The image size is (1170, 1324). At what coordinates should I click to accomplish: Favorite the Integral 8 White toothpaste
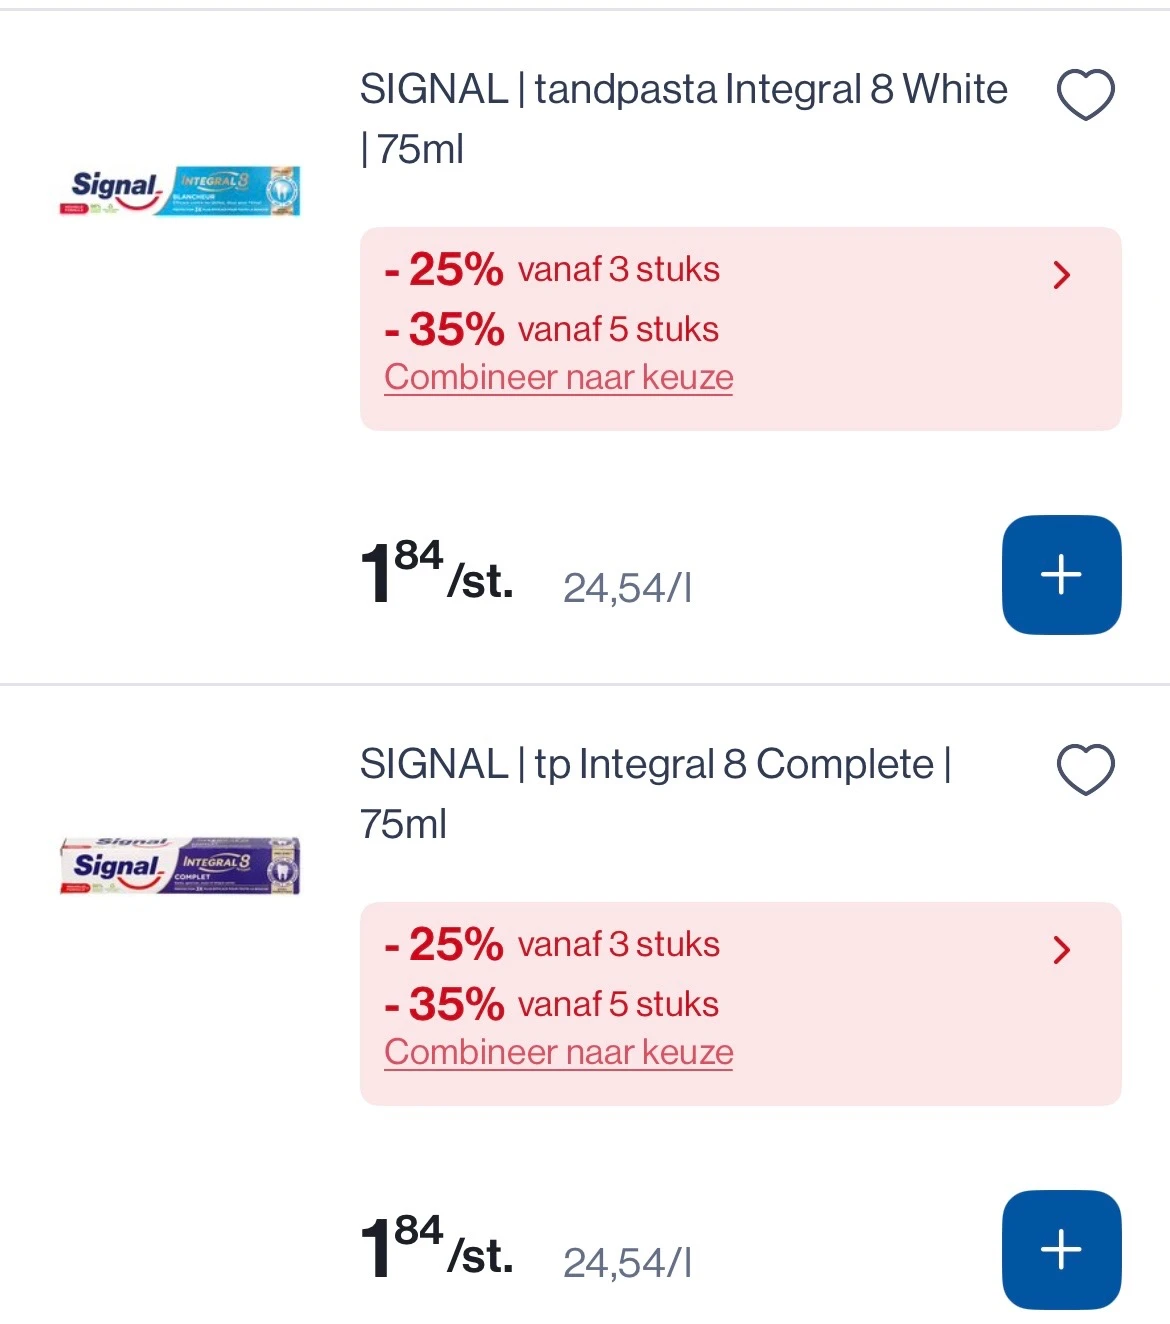pyautogui.click(x=1085, y=95)
